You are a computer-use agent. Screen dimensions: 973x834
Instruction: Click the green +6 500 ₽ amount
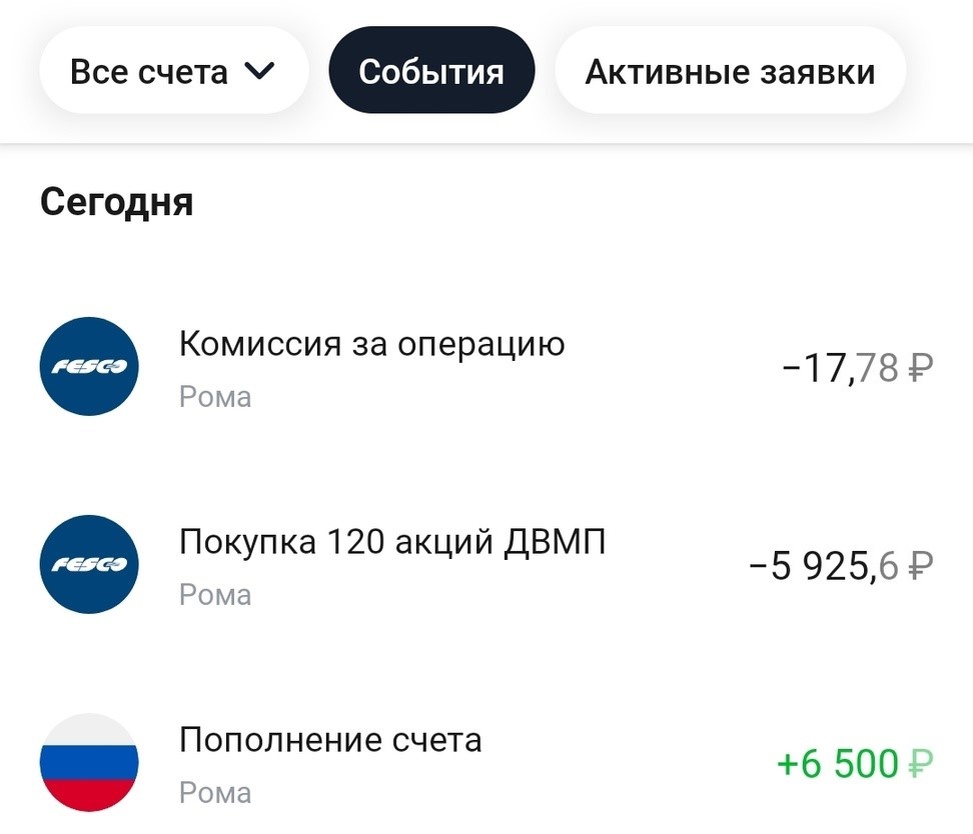pos(838,765)
